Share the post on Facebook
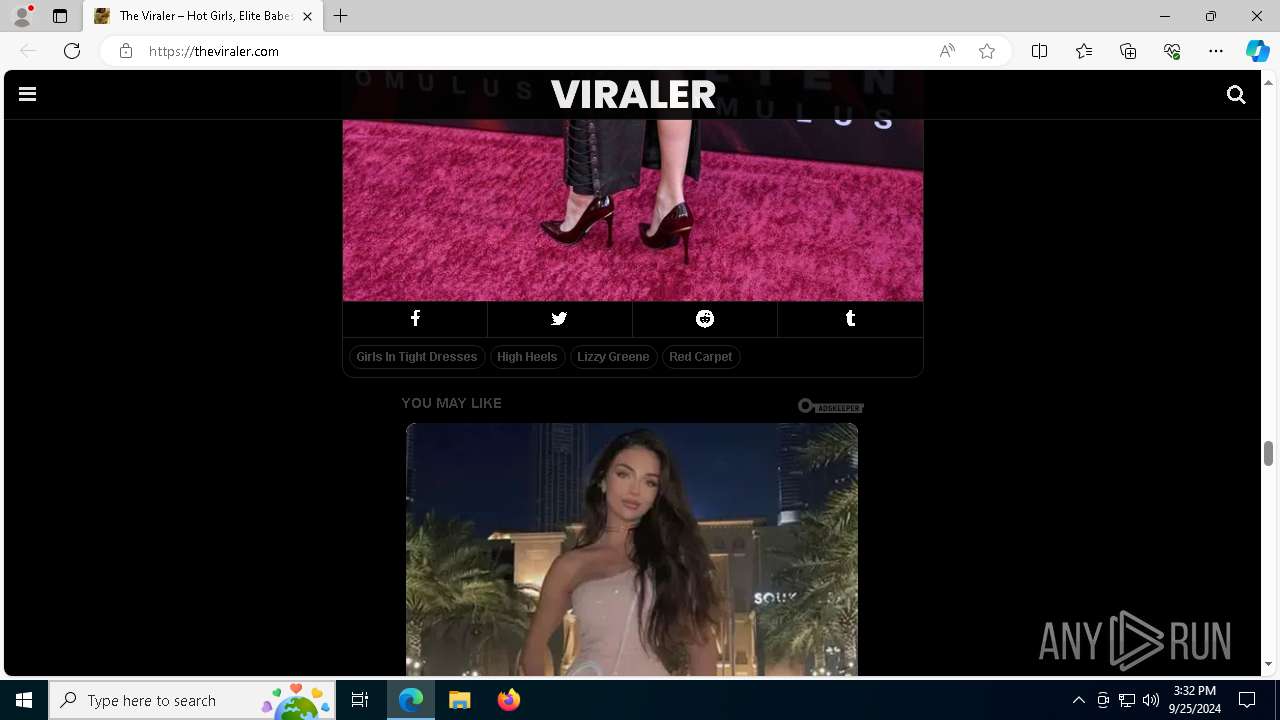This screenshot has width=1280, height=720. [x=415, y=319]
